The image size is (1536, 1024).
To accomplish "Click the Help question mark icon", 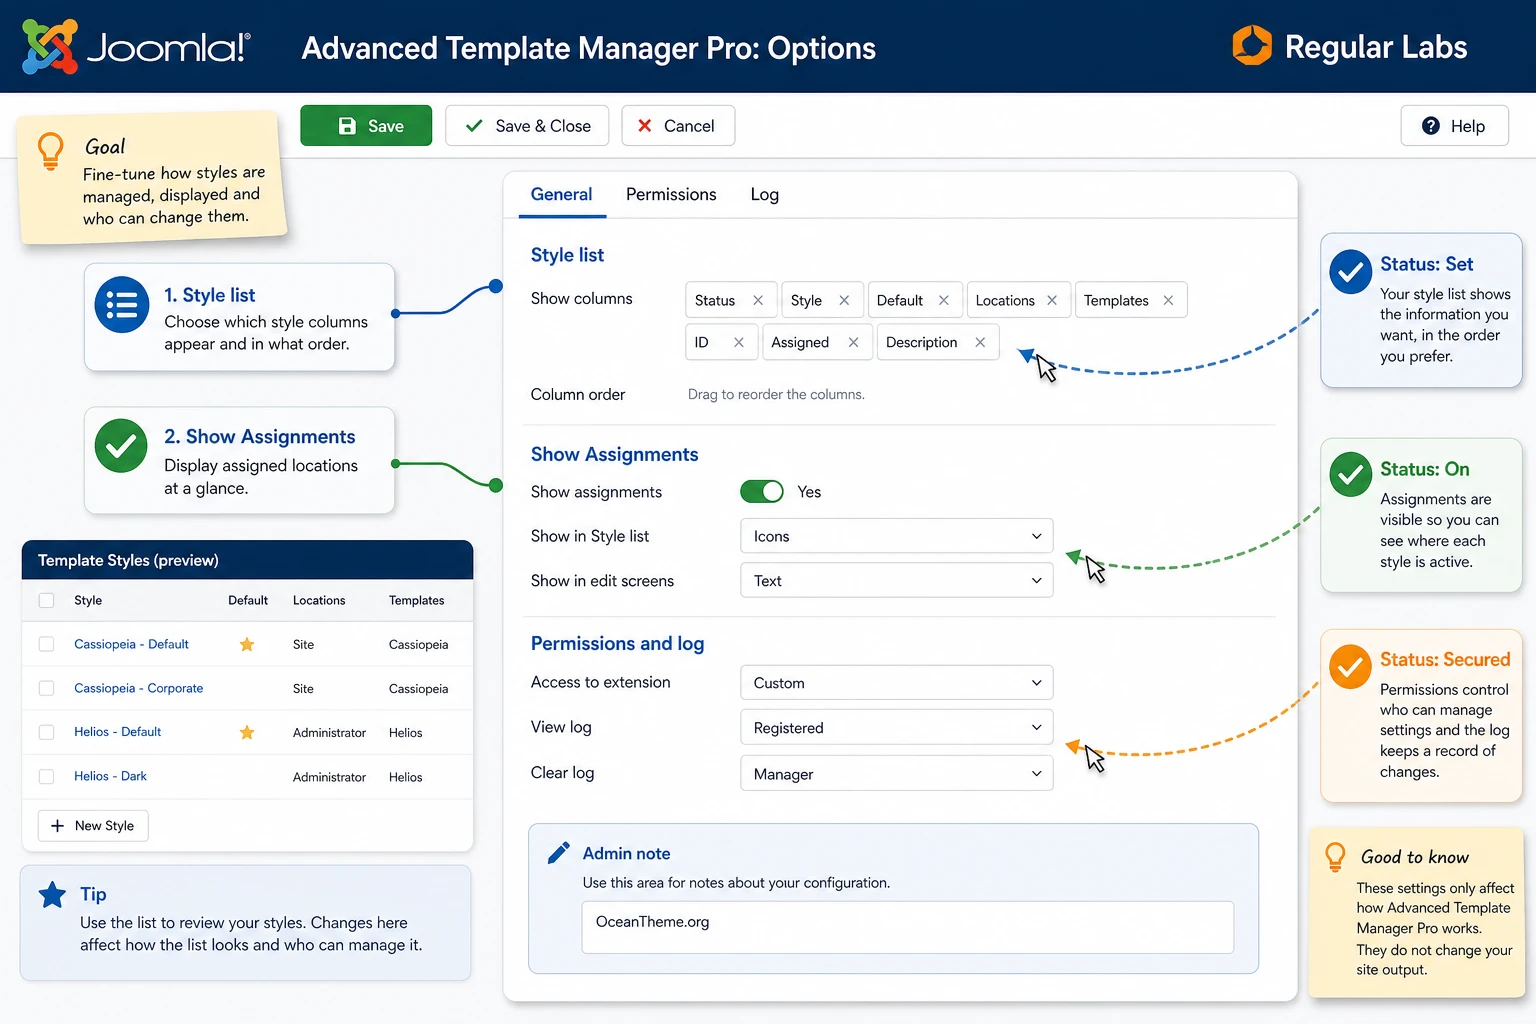I will pos(1431,126).
